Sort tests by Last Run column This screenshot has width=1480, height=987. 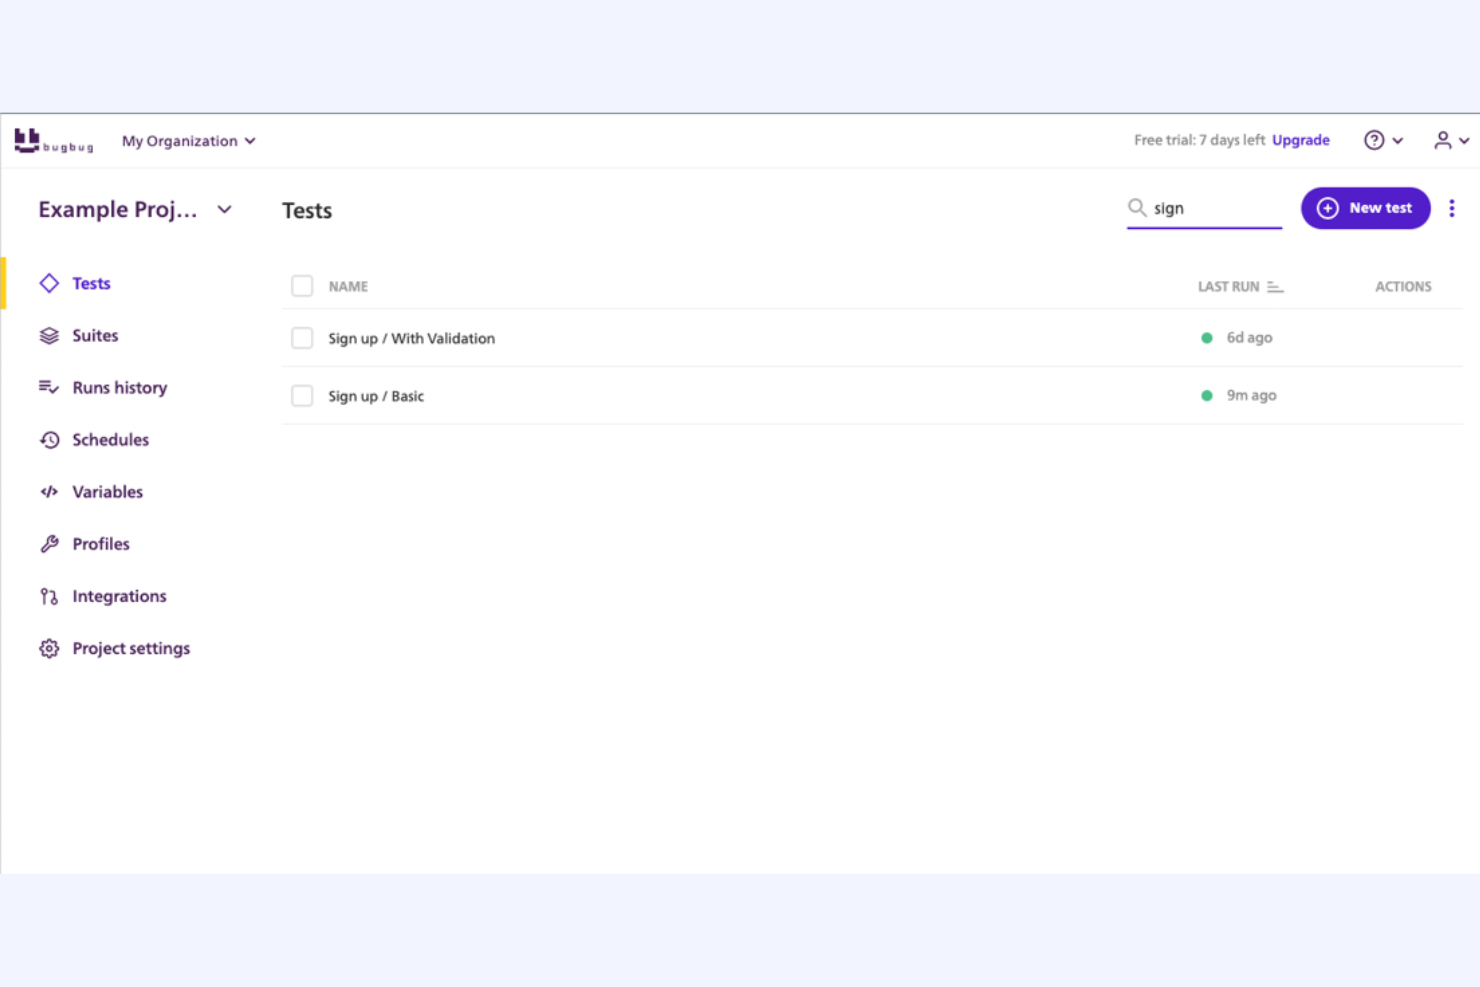[x=1275, y=286]
